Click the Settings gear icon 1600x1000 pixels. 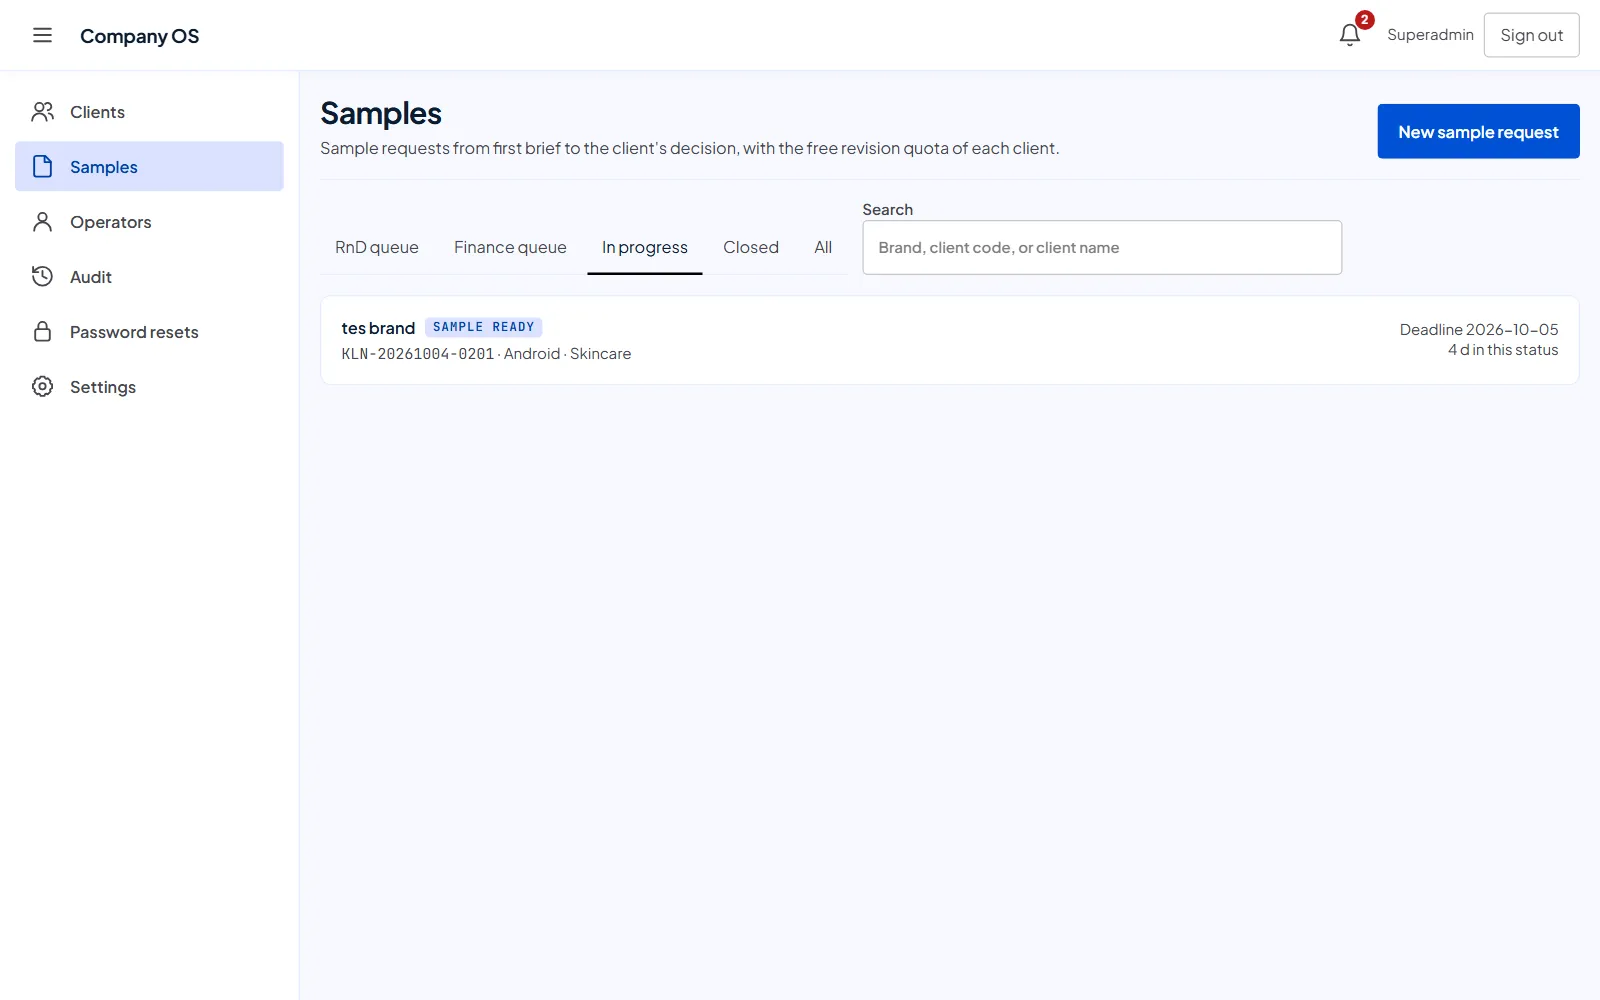click(42, 386)
